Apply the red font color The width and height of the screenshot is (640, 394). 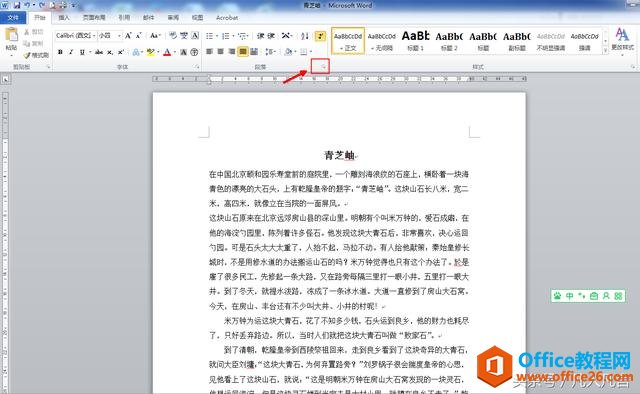pyautogui.click(x=167, y=52)
